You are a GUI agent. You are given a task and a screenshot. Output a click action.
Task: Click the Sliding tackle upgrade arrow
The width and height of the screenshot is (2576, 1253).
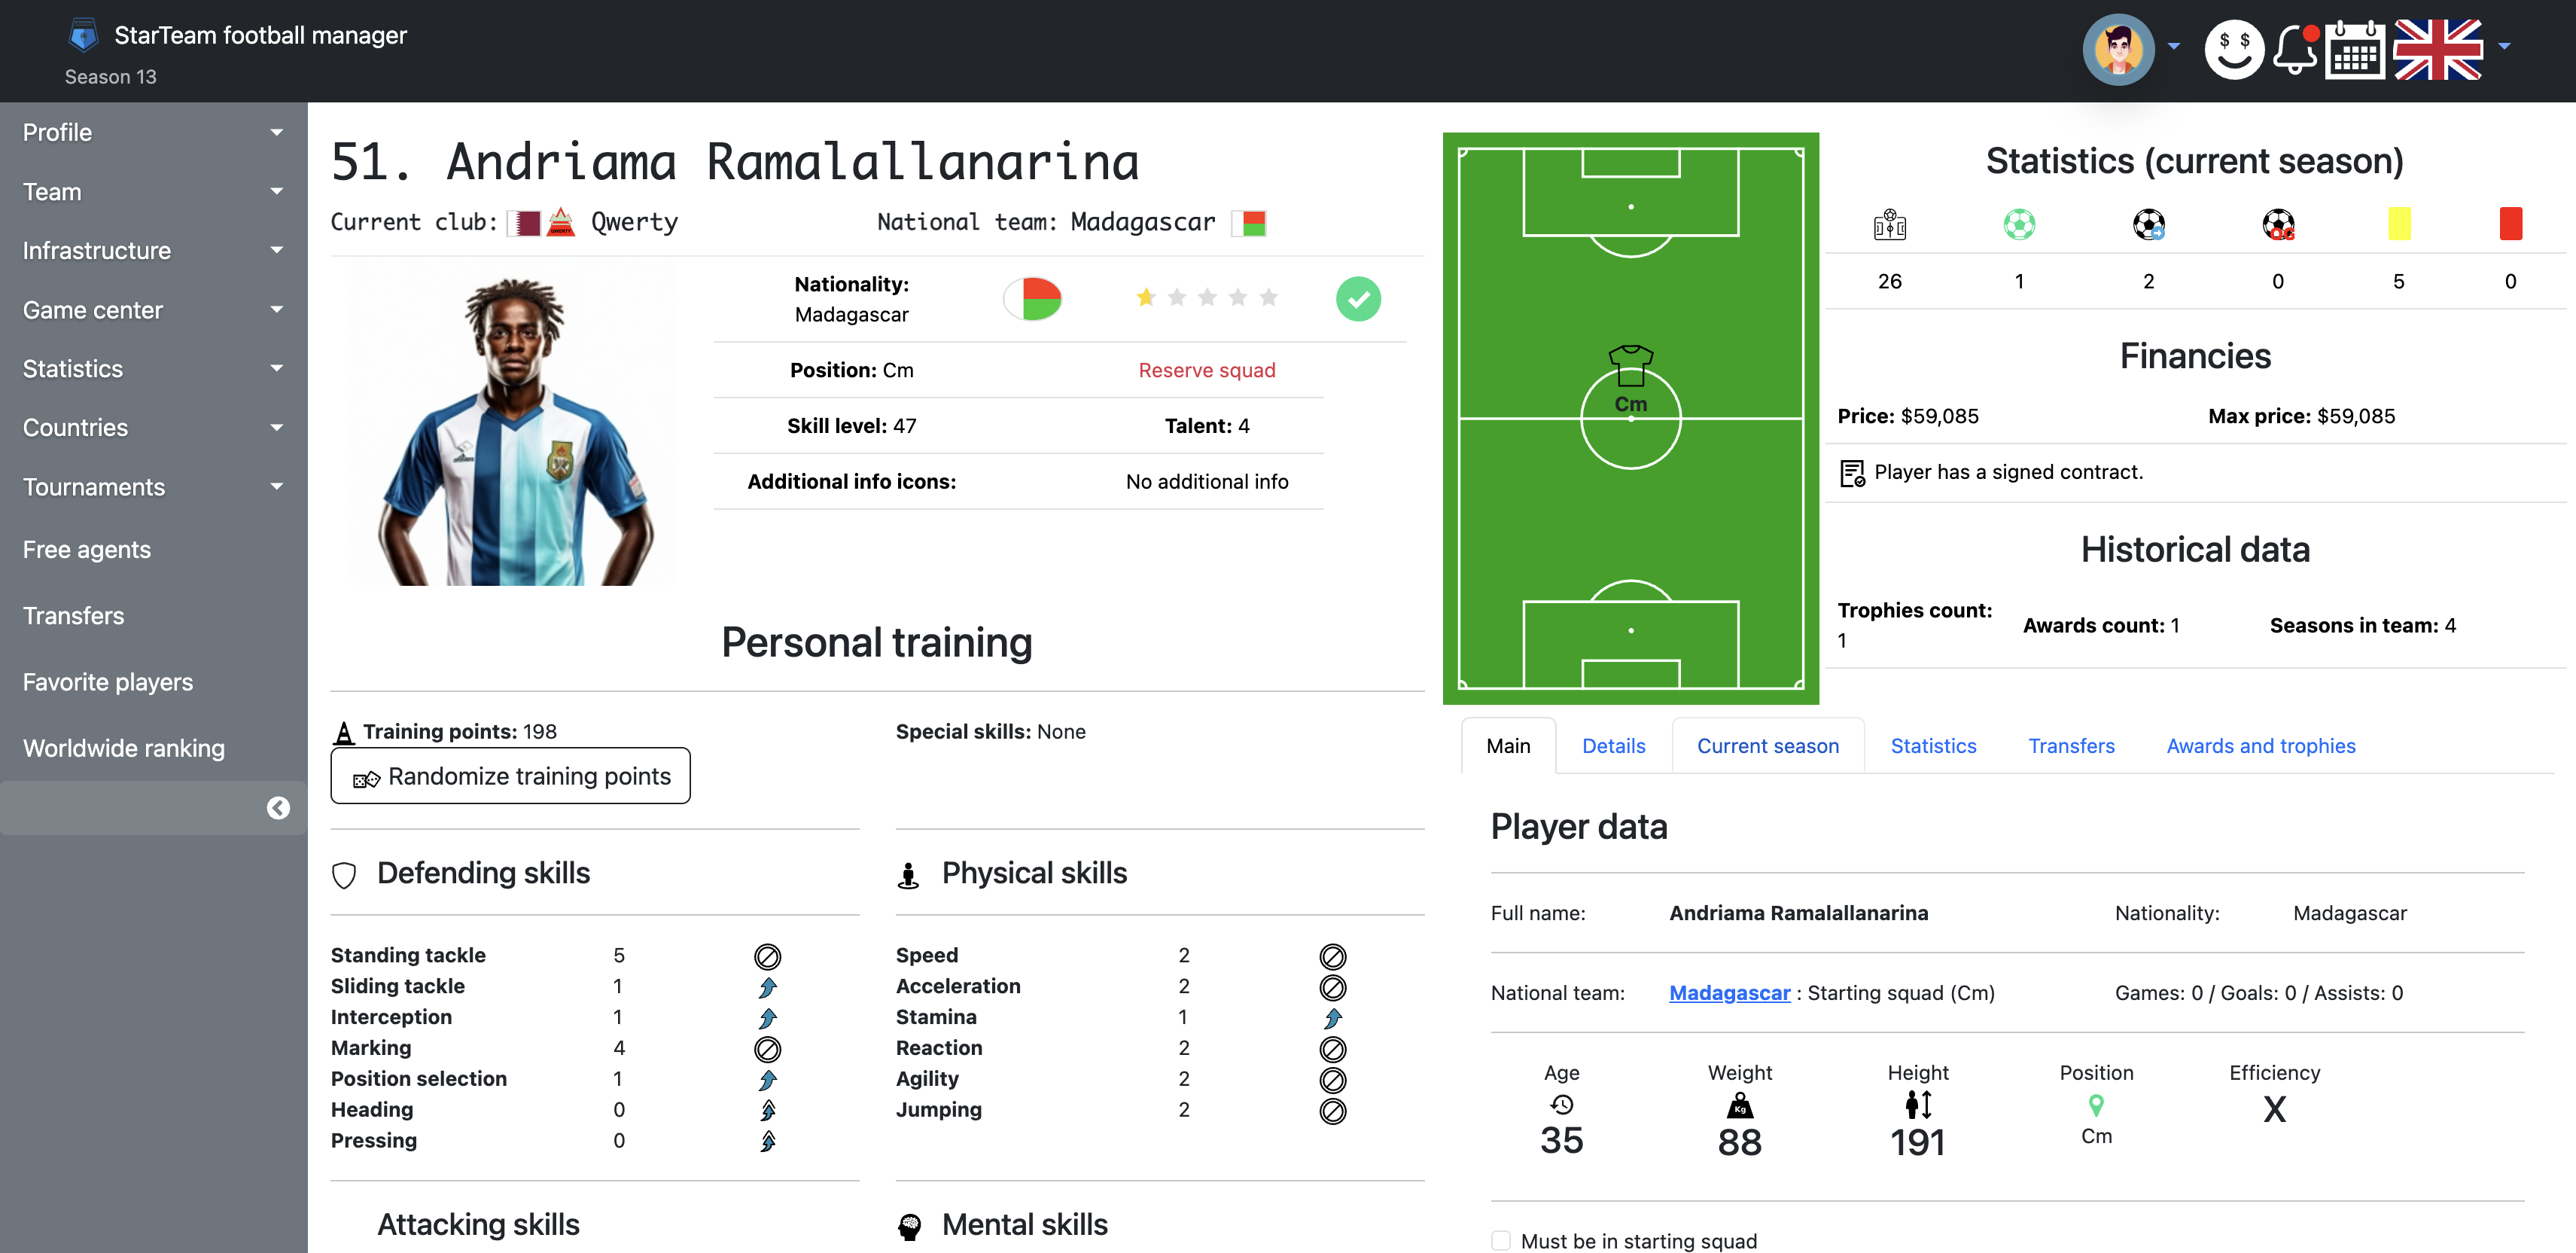point(767,987)
